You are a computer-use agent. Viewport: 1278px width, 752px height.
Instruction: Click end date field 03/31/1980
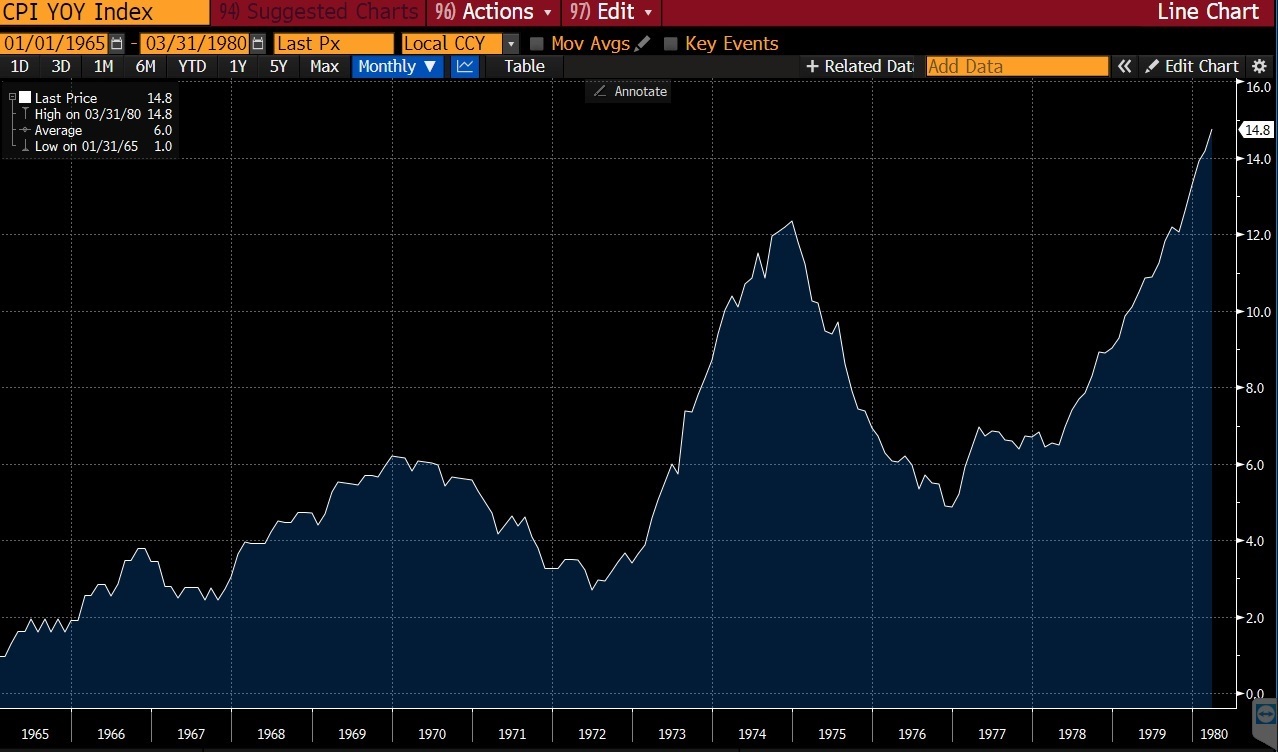tap(194, 44)
